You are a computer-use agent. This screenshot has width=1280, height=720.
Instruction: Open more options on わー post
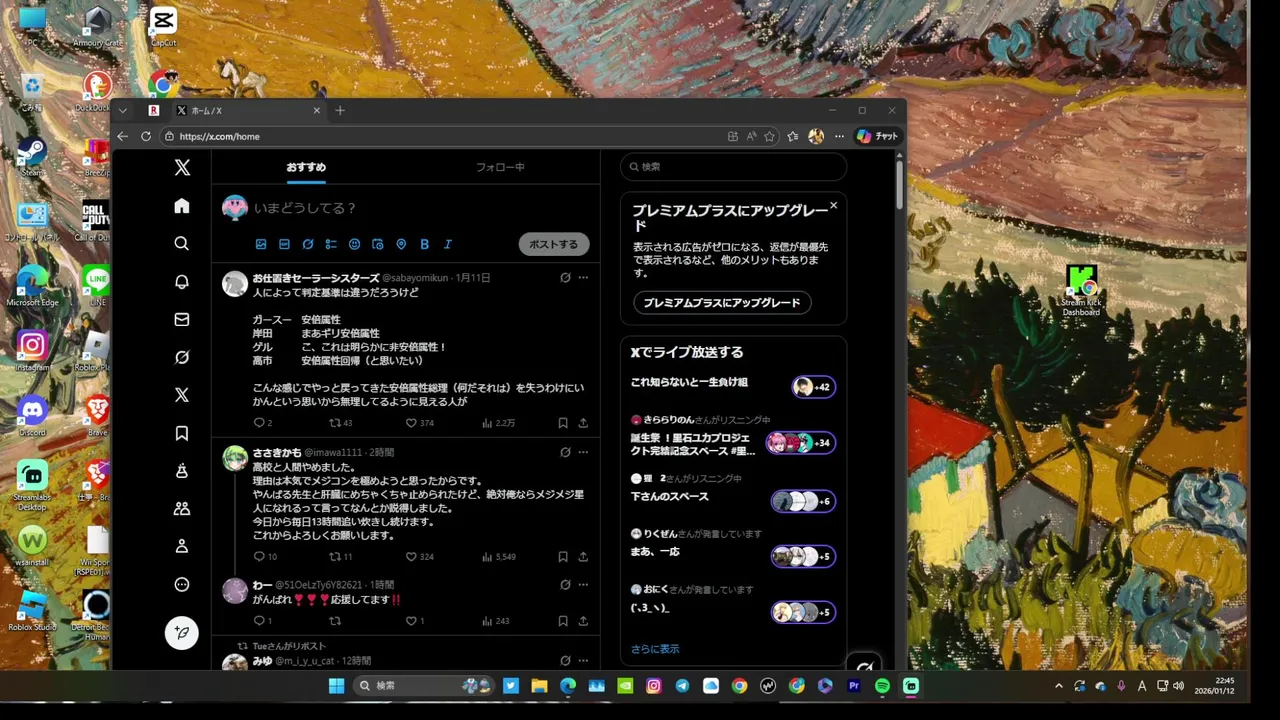[x=583, y=585]
